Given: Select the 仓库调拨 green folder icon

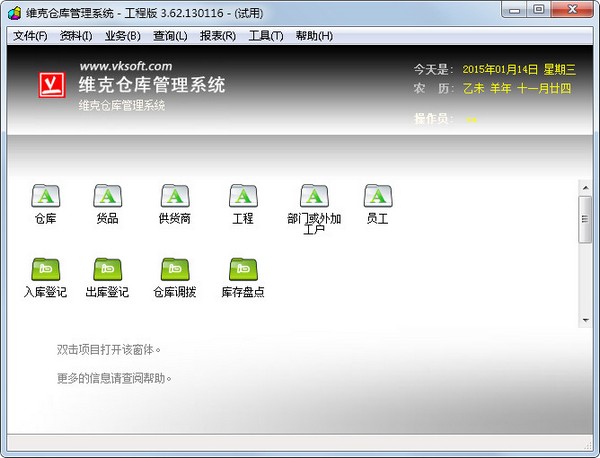Looking at the screenshot, I should 175,269.
